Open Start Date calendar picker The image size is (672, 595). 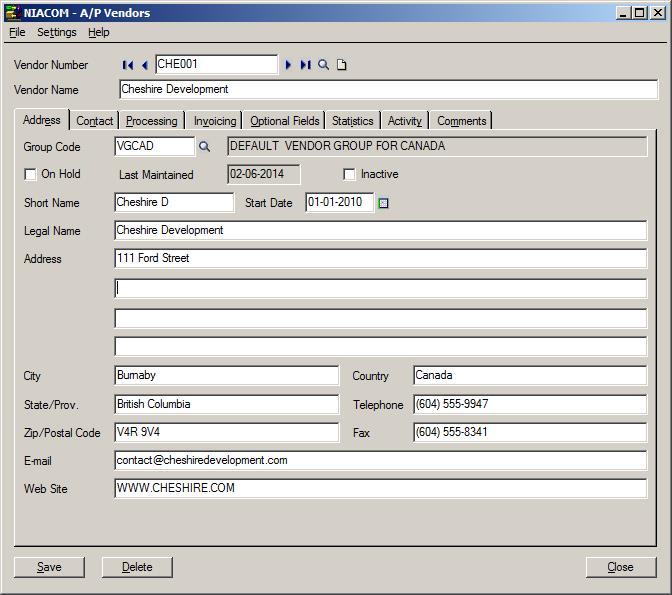point(383,203)
